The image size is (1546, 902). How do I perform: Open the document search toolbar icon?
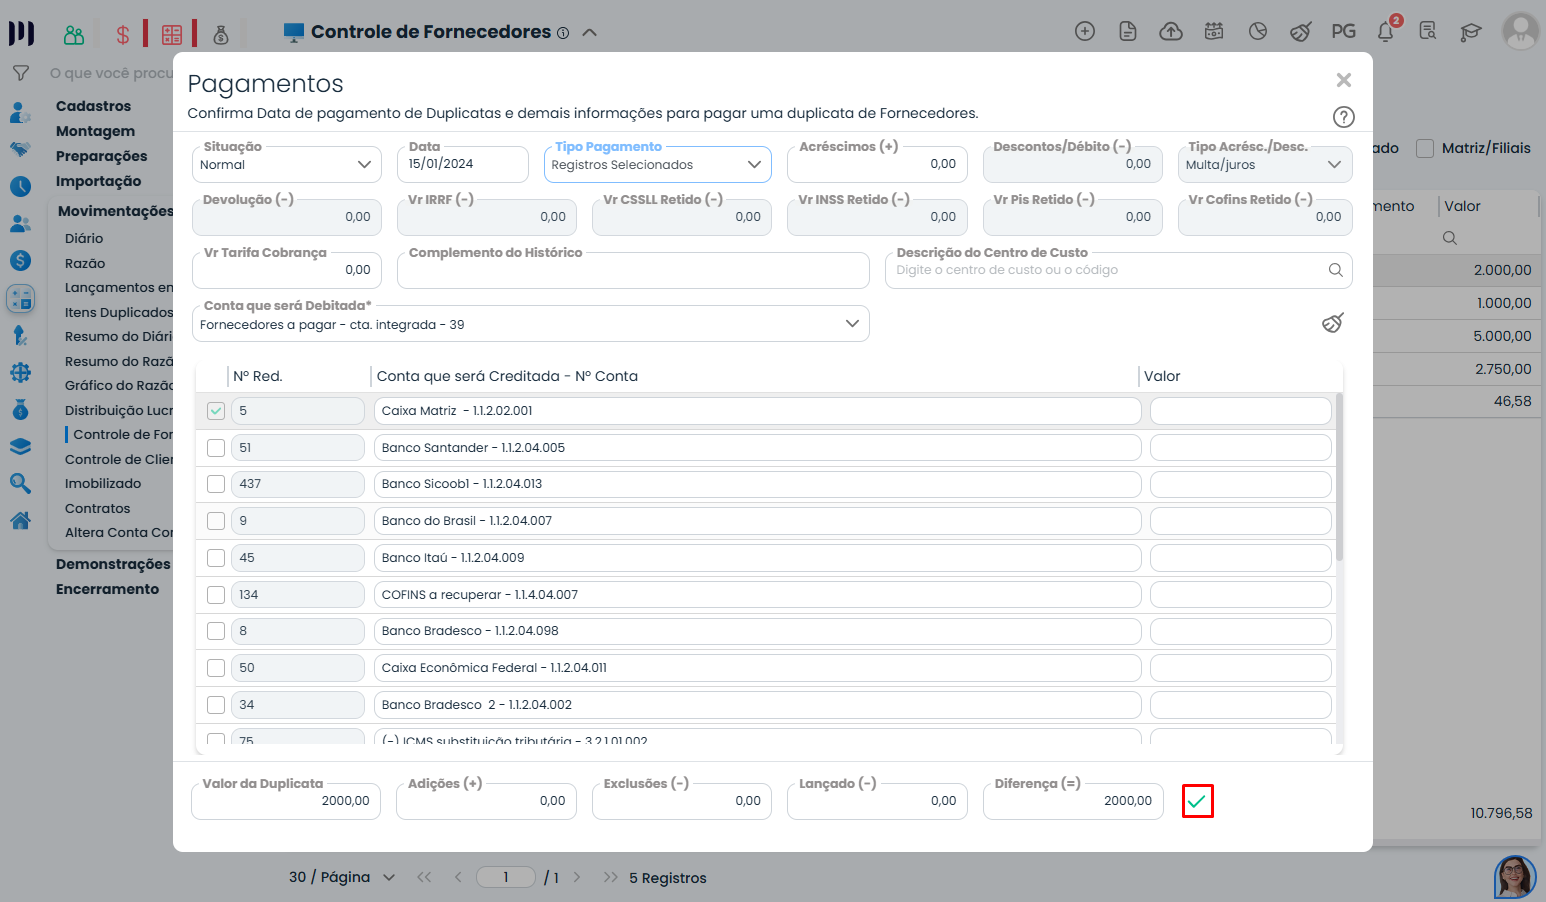pos(1428,32)
